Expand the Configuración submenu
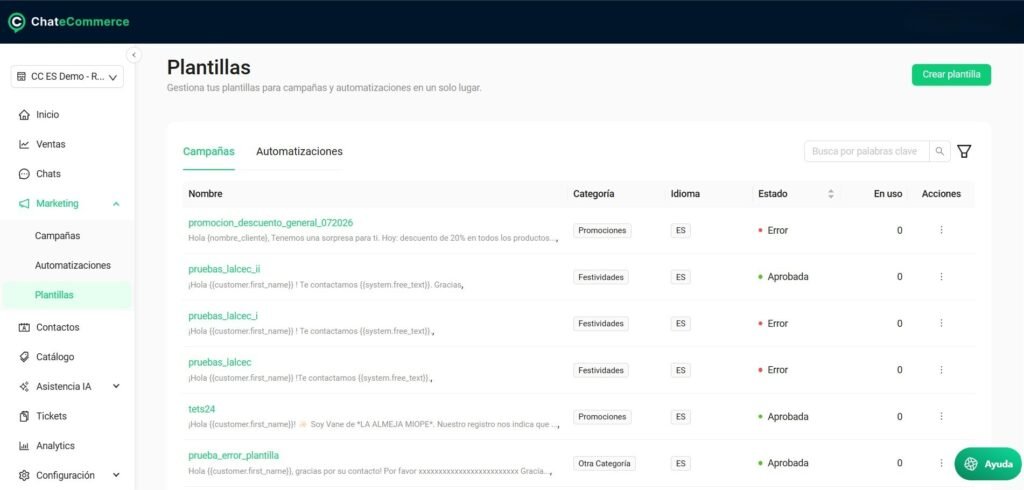This screenshot has width=1024, height=490. pos(116,475)
